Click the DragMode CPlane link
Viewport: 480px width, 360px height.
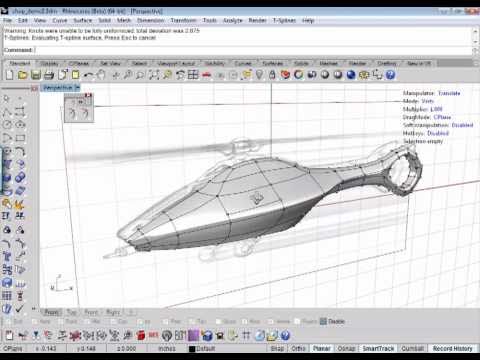[x=442, y=117]
